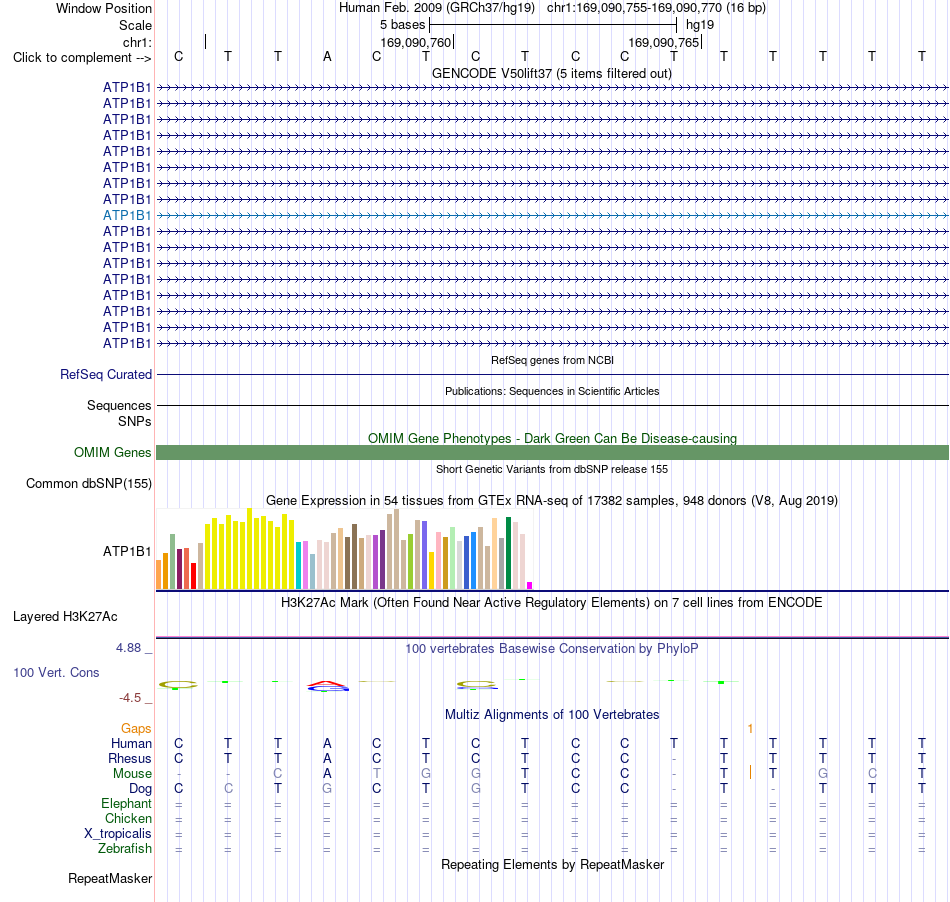Viewport: 950px width, 902px height.
Task: Open the H3K27Ac Mark ENCODE track title
Action: [x=551, y=603]
